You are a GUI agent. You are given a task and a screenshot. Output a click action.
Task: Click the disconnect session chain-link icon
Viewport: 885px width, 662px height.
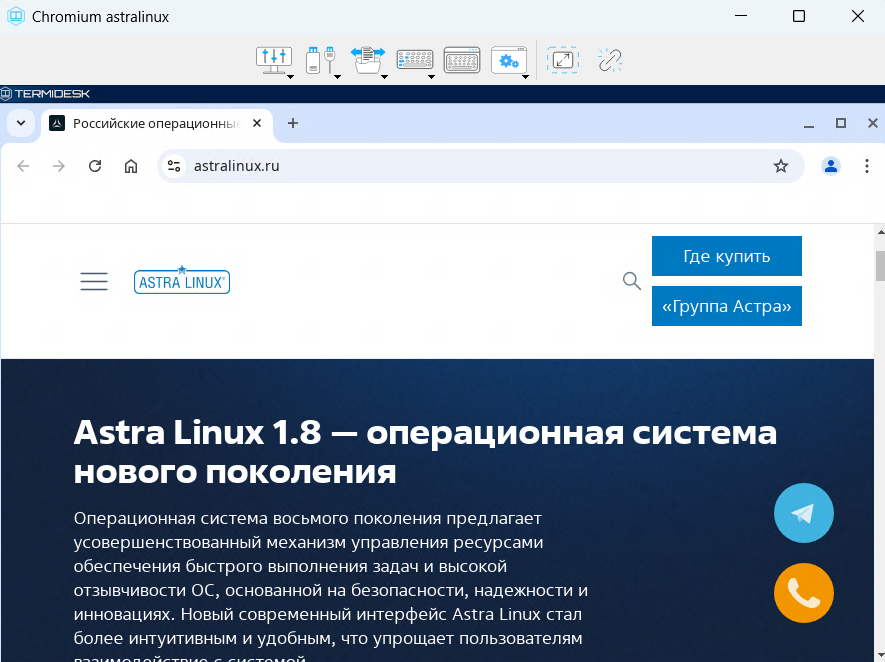coord(610,60)
